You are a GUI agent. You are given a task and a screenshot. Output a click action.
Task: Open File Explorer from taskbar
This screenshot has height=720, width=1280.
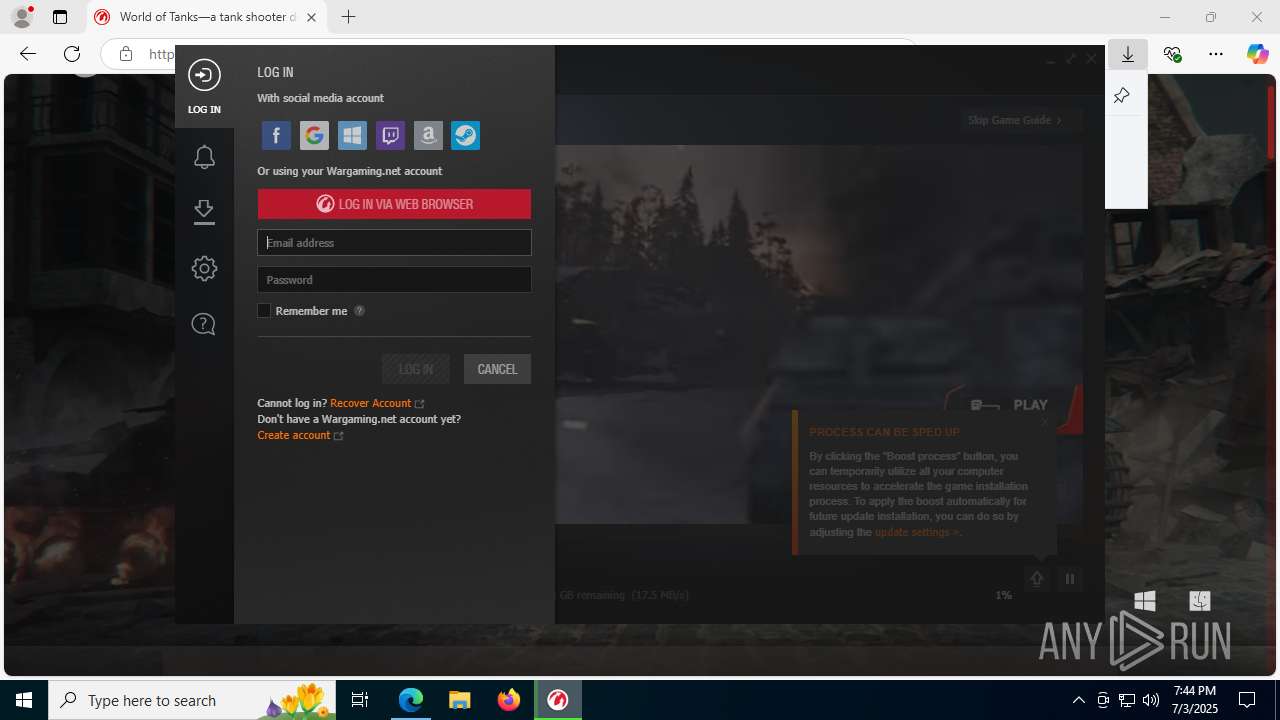[459, 700]
